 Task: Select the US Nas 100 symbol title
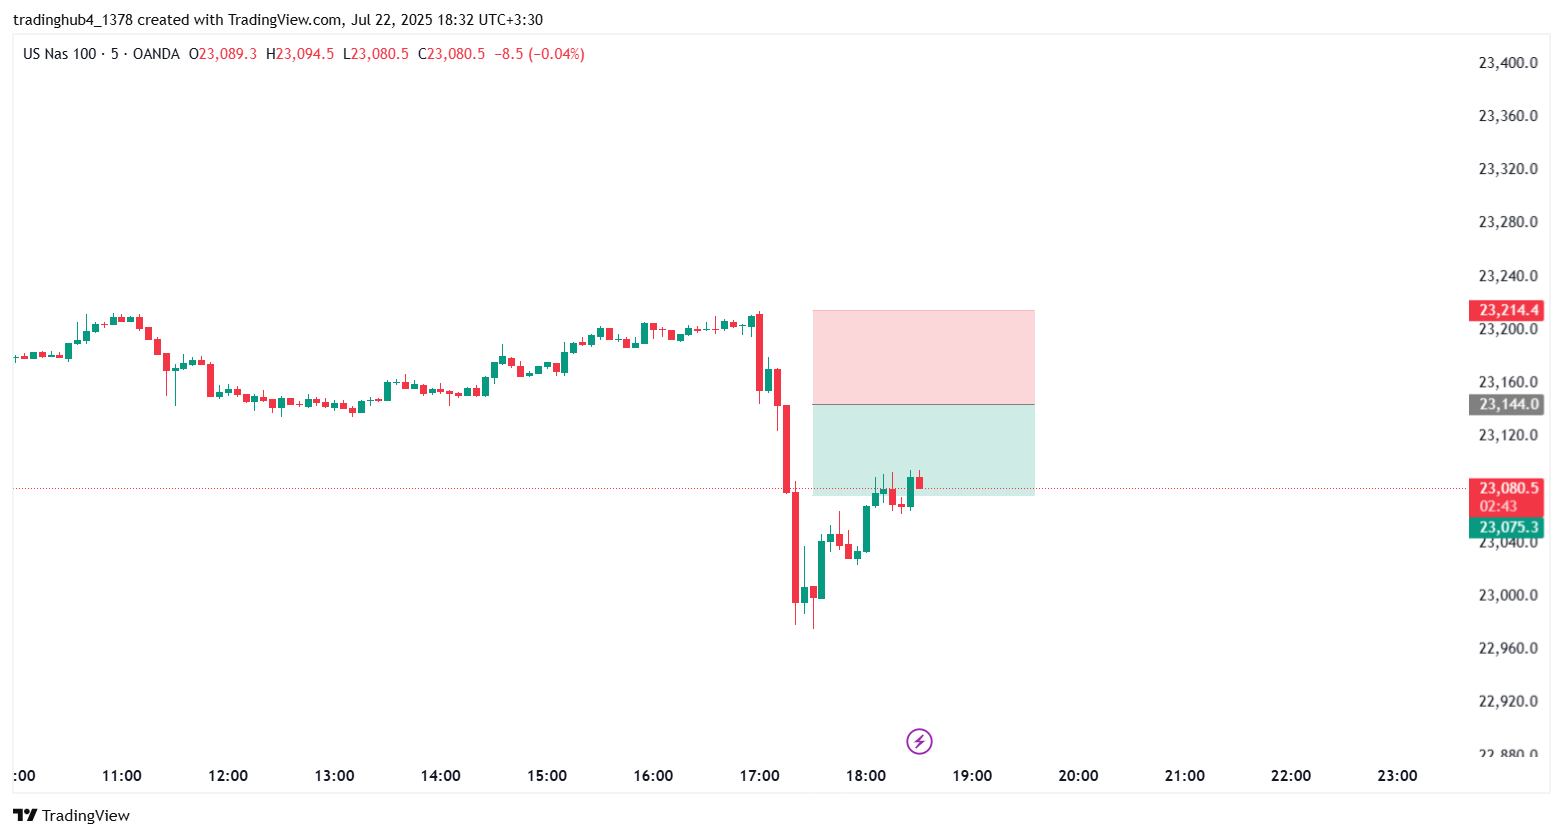click(60, 54)
